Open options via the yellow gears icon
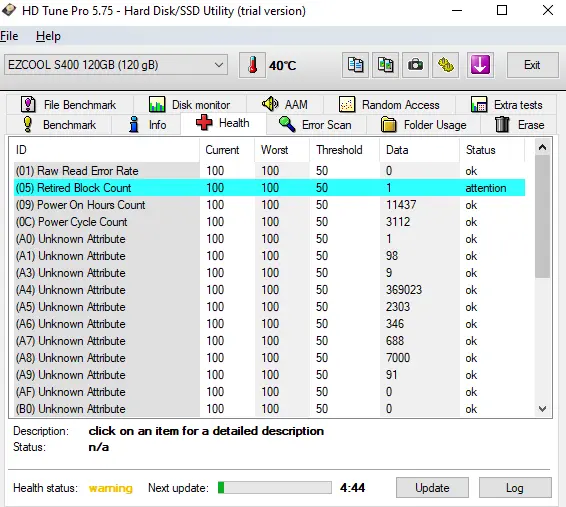 446,65
